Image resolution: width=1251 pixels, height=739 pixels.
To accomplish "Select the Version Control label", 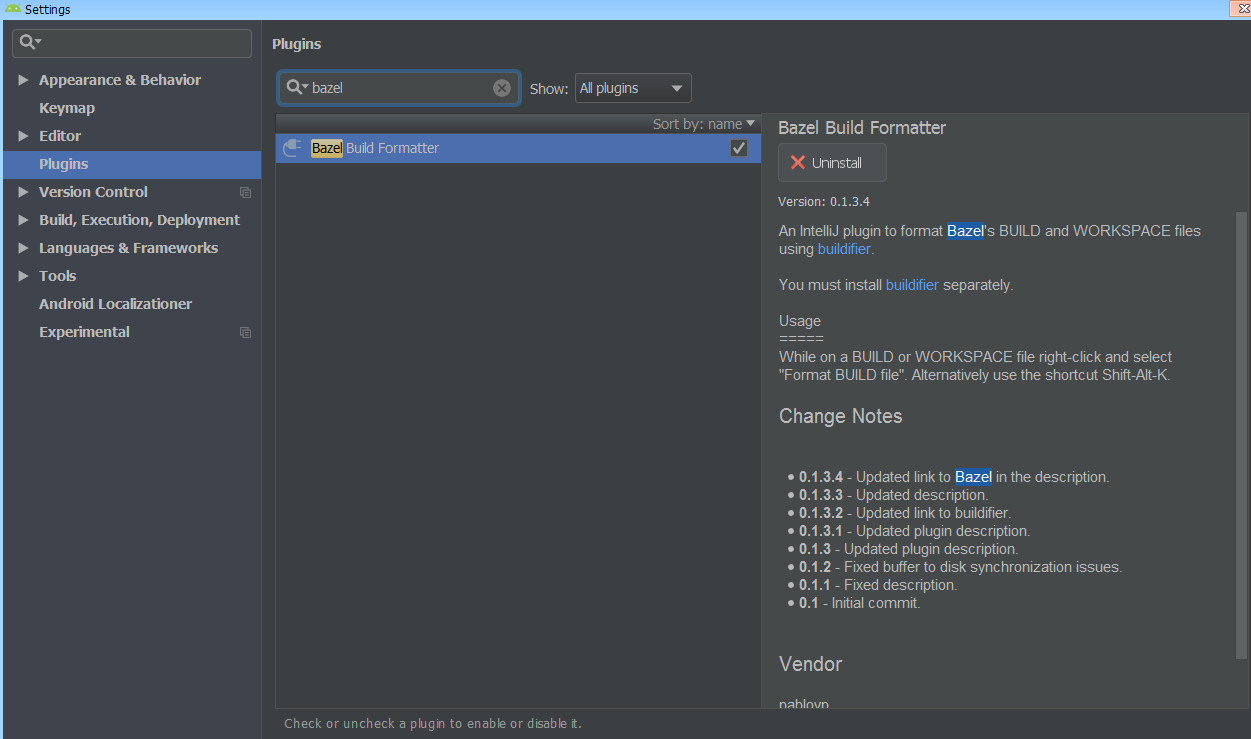I will click(x=93, y=192).
